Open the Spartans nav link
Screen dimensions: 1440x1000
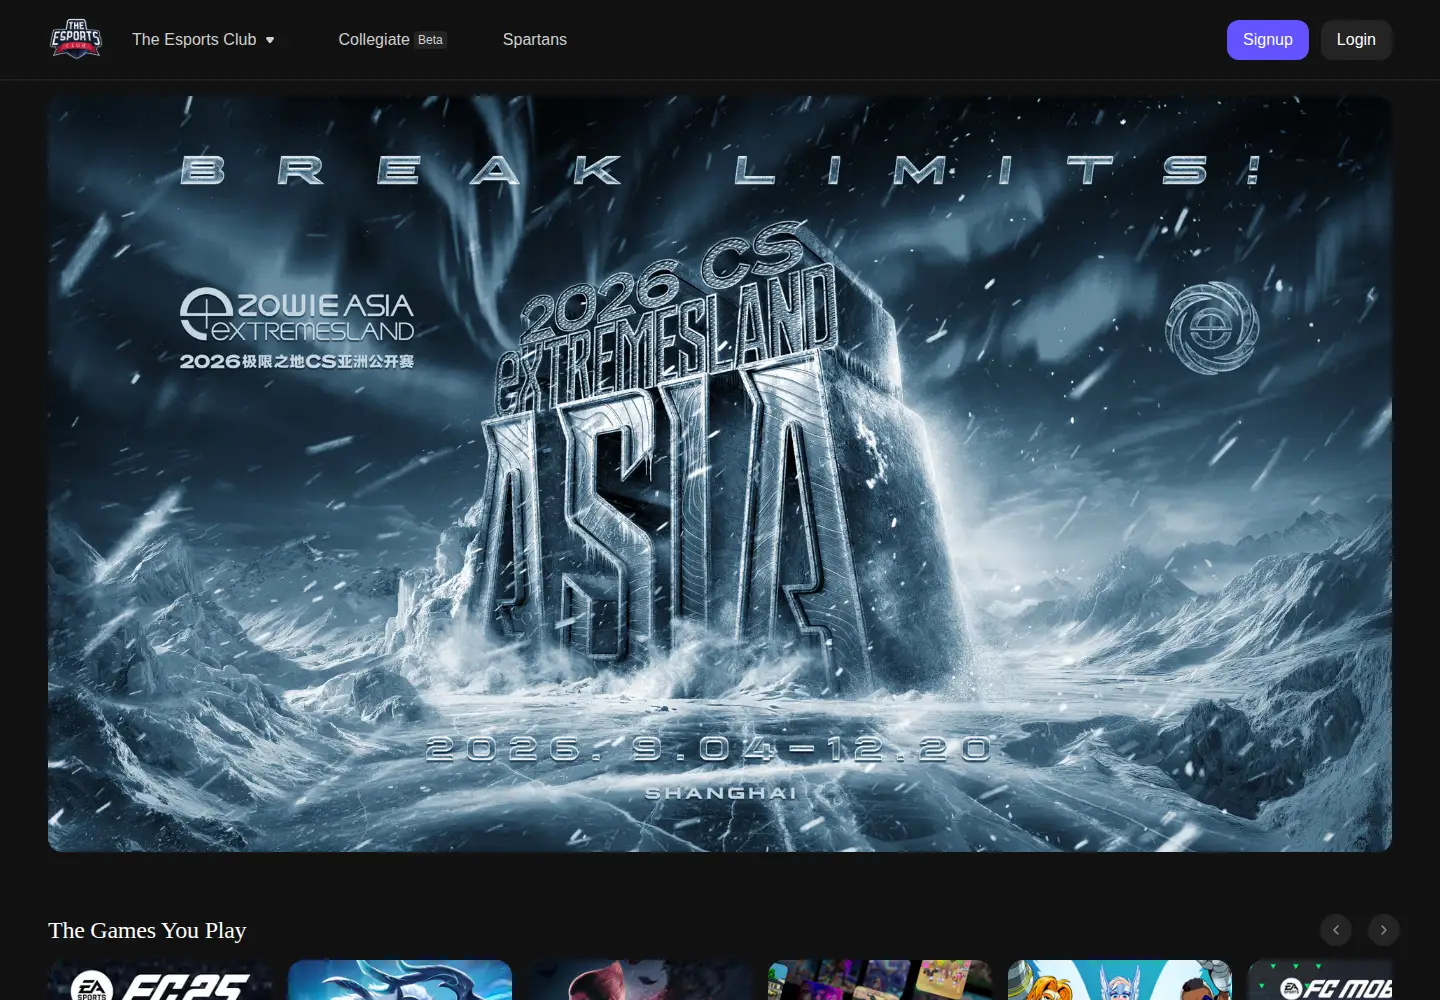[x=535, y=40]
